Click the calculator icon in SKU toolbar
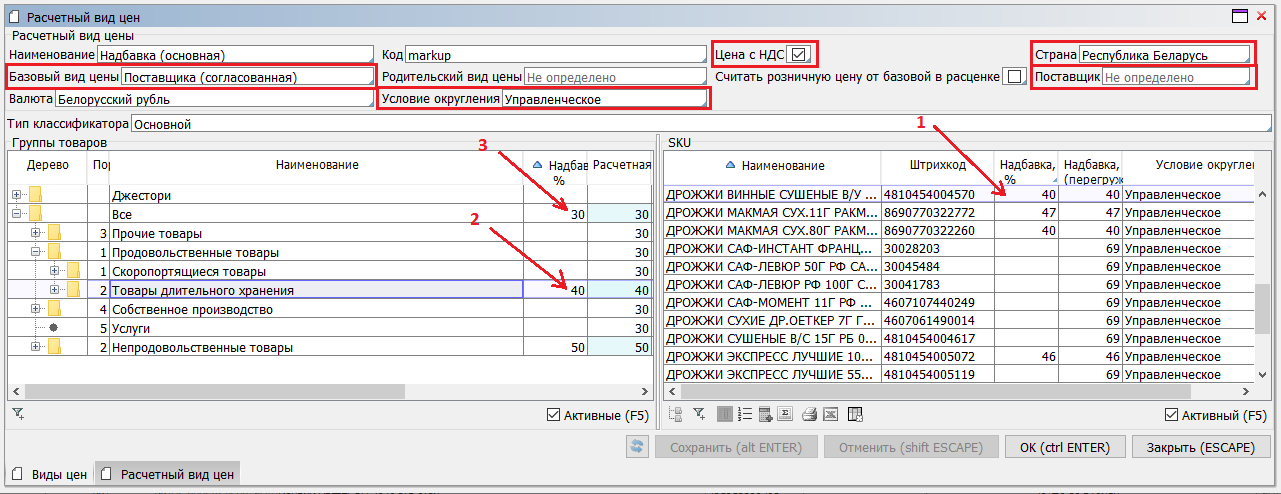 [766, 414]
